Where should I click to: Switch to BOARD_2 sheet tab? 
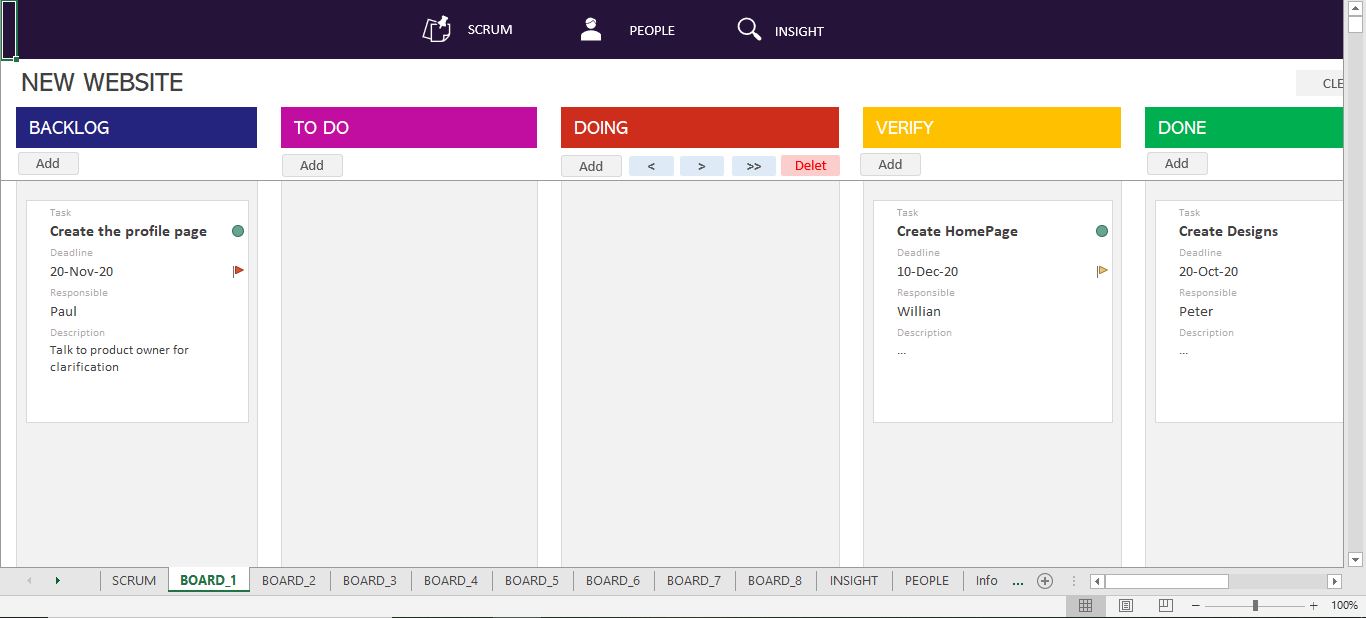(289, 581)
